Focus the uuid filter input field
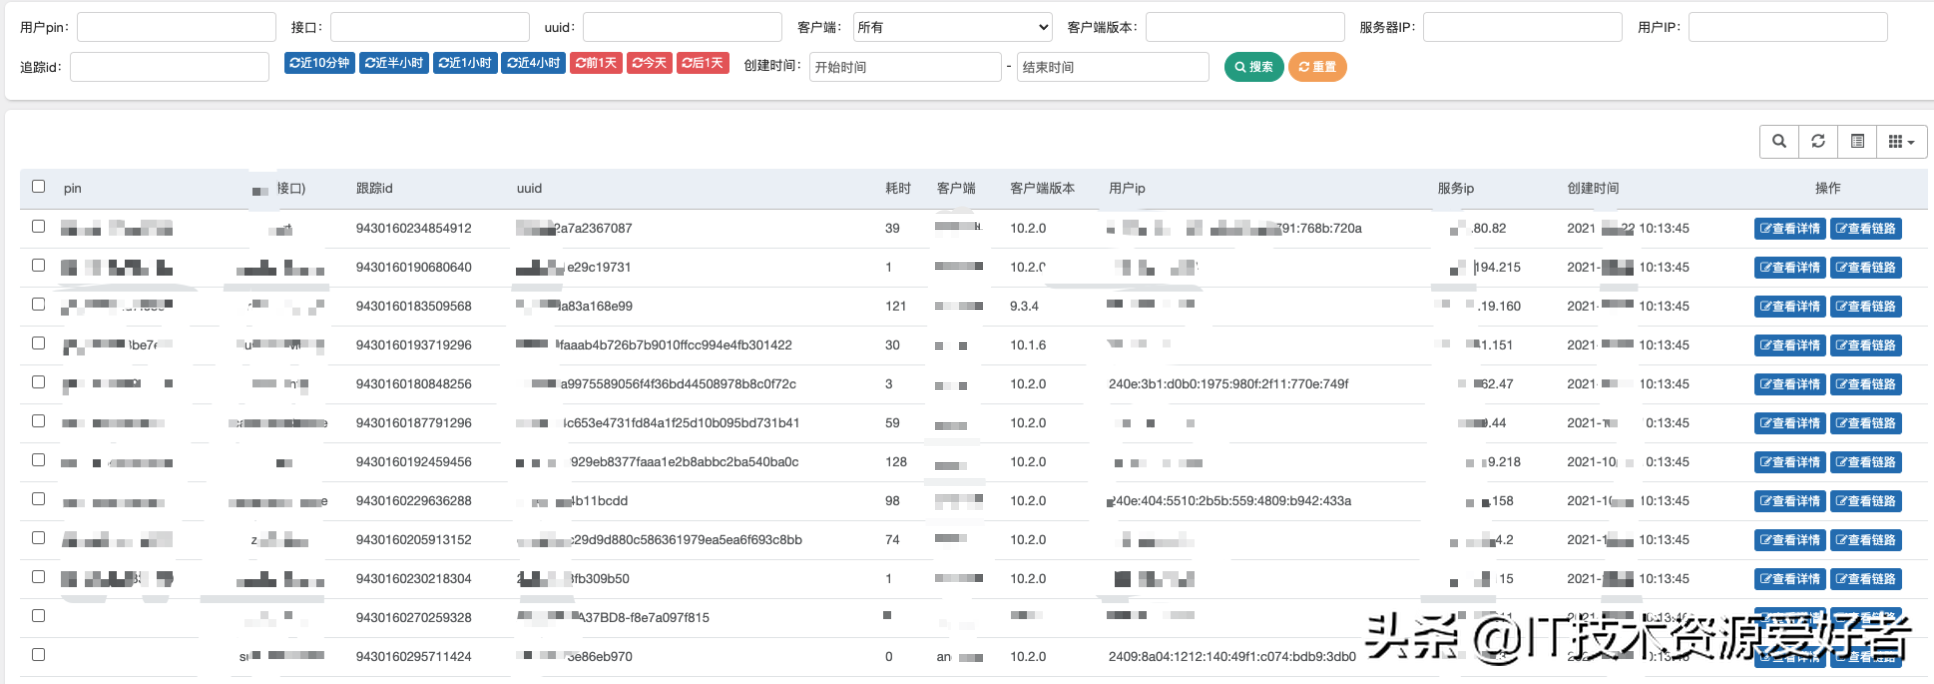Screen dimensions: 1934x684 pyautogui.click(x=682, y=27)
